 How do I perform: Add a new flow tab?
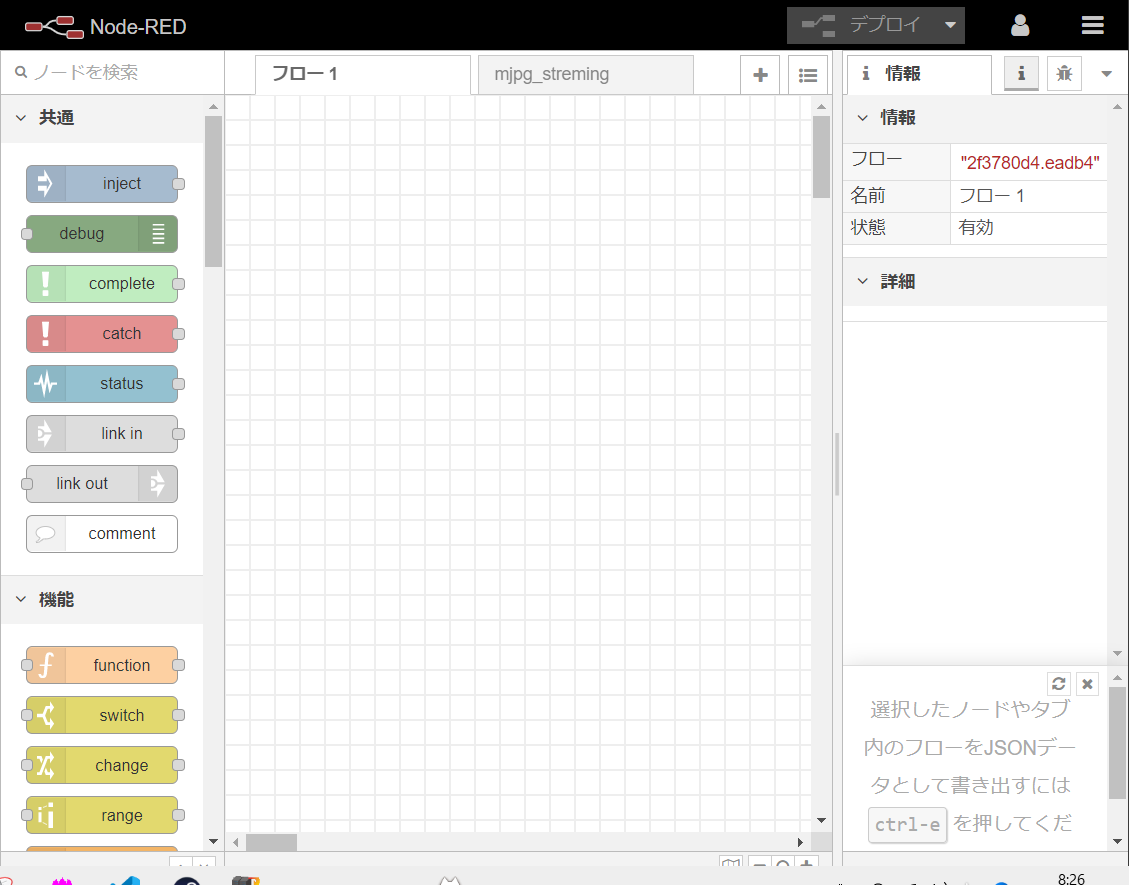[x=760, y=75]
